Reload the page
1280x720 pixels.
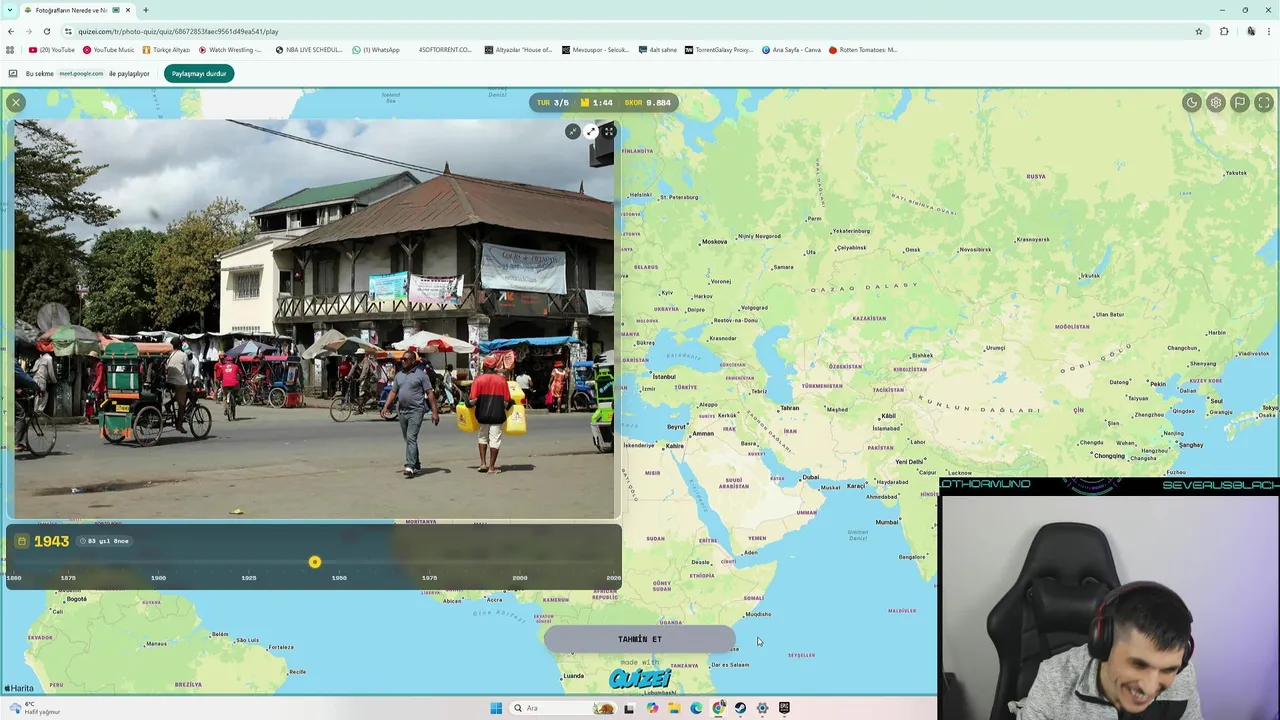46,31
